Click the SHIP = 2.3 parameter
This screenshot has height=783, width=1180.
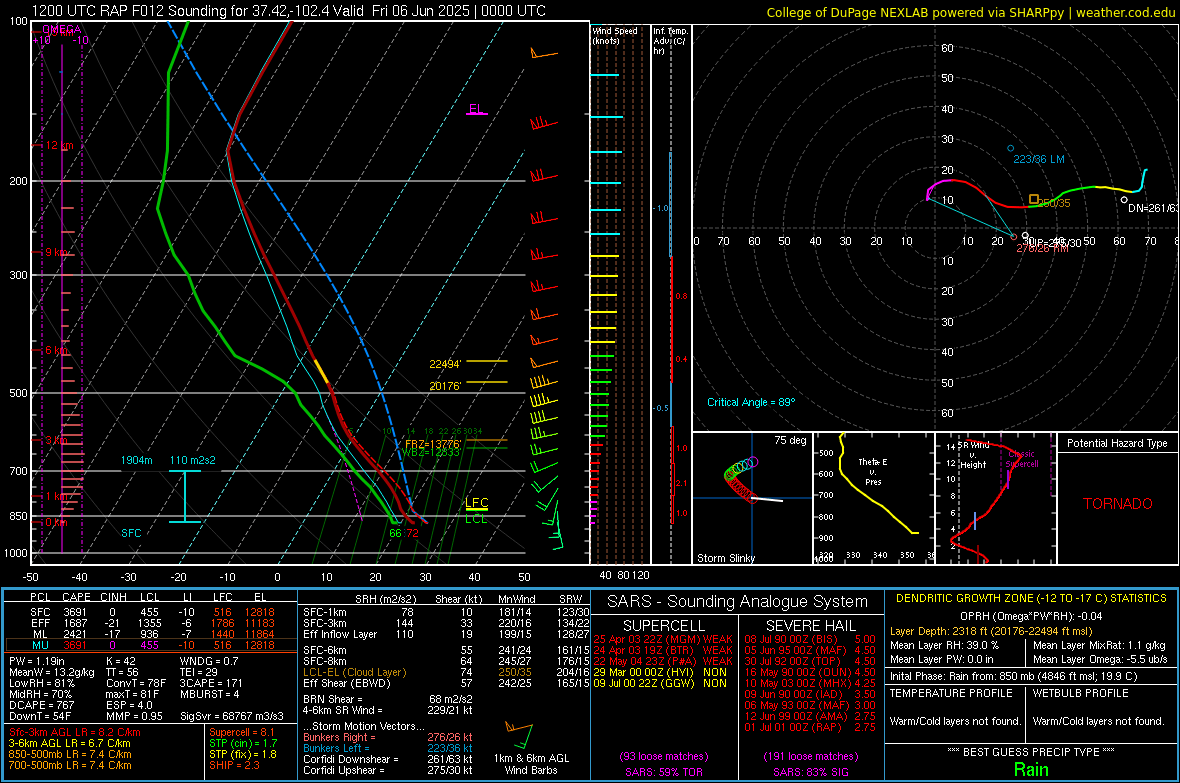click(234, 765)
